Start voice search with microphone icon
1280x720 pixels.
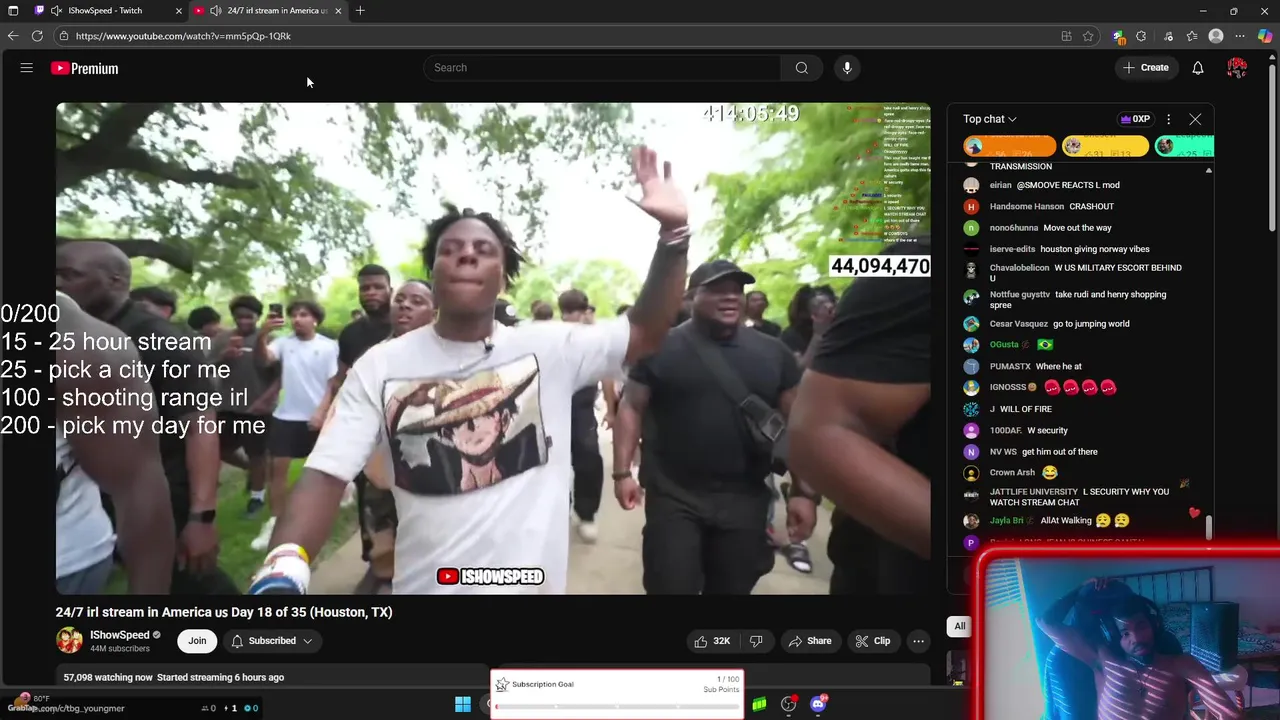847,68
